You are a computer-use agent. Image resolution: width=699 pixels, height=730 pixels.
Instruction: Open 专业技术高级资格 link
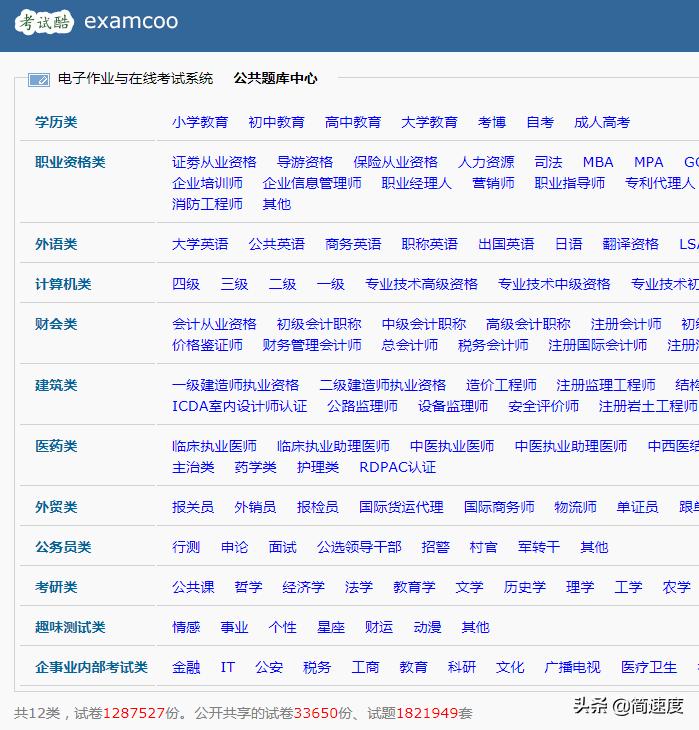click(x=421, y=284)
